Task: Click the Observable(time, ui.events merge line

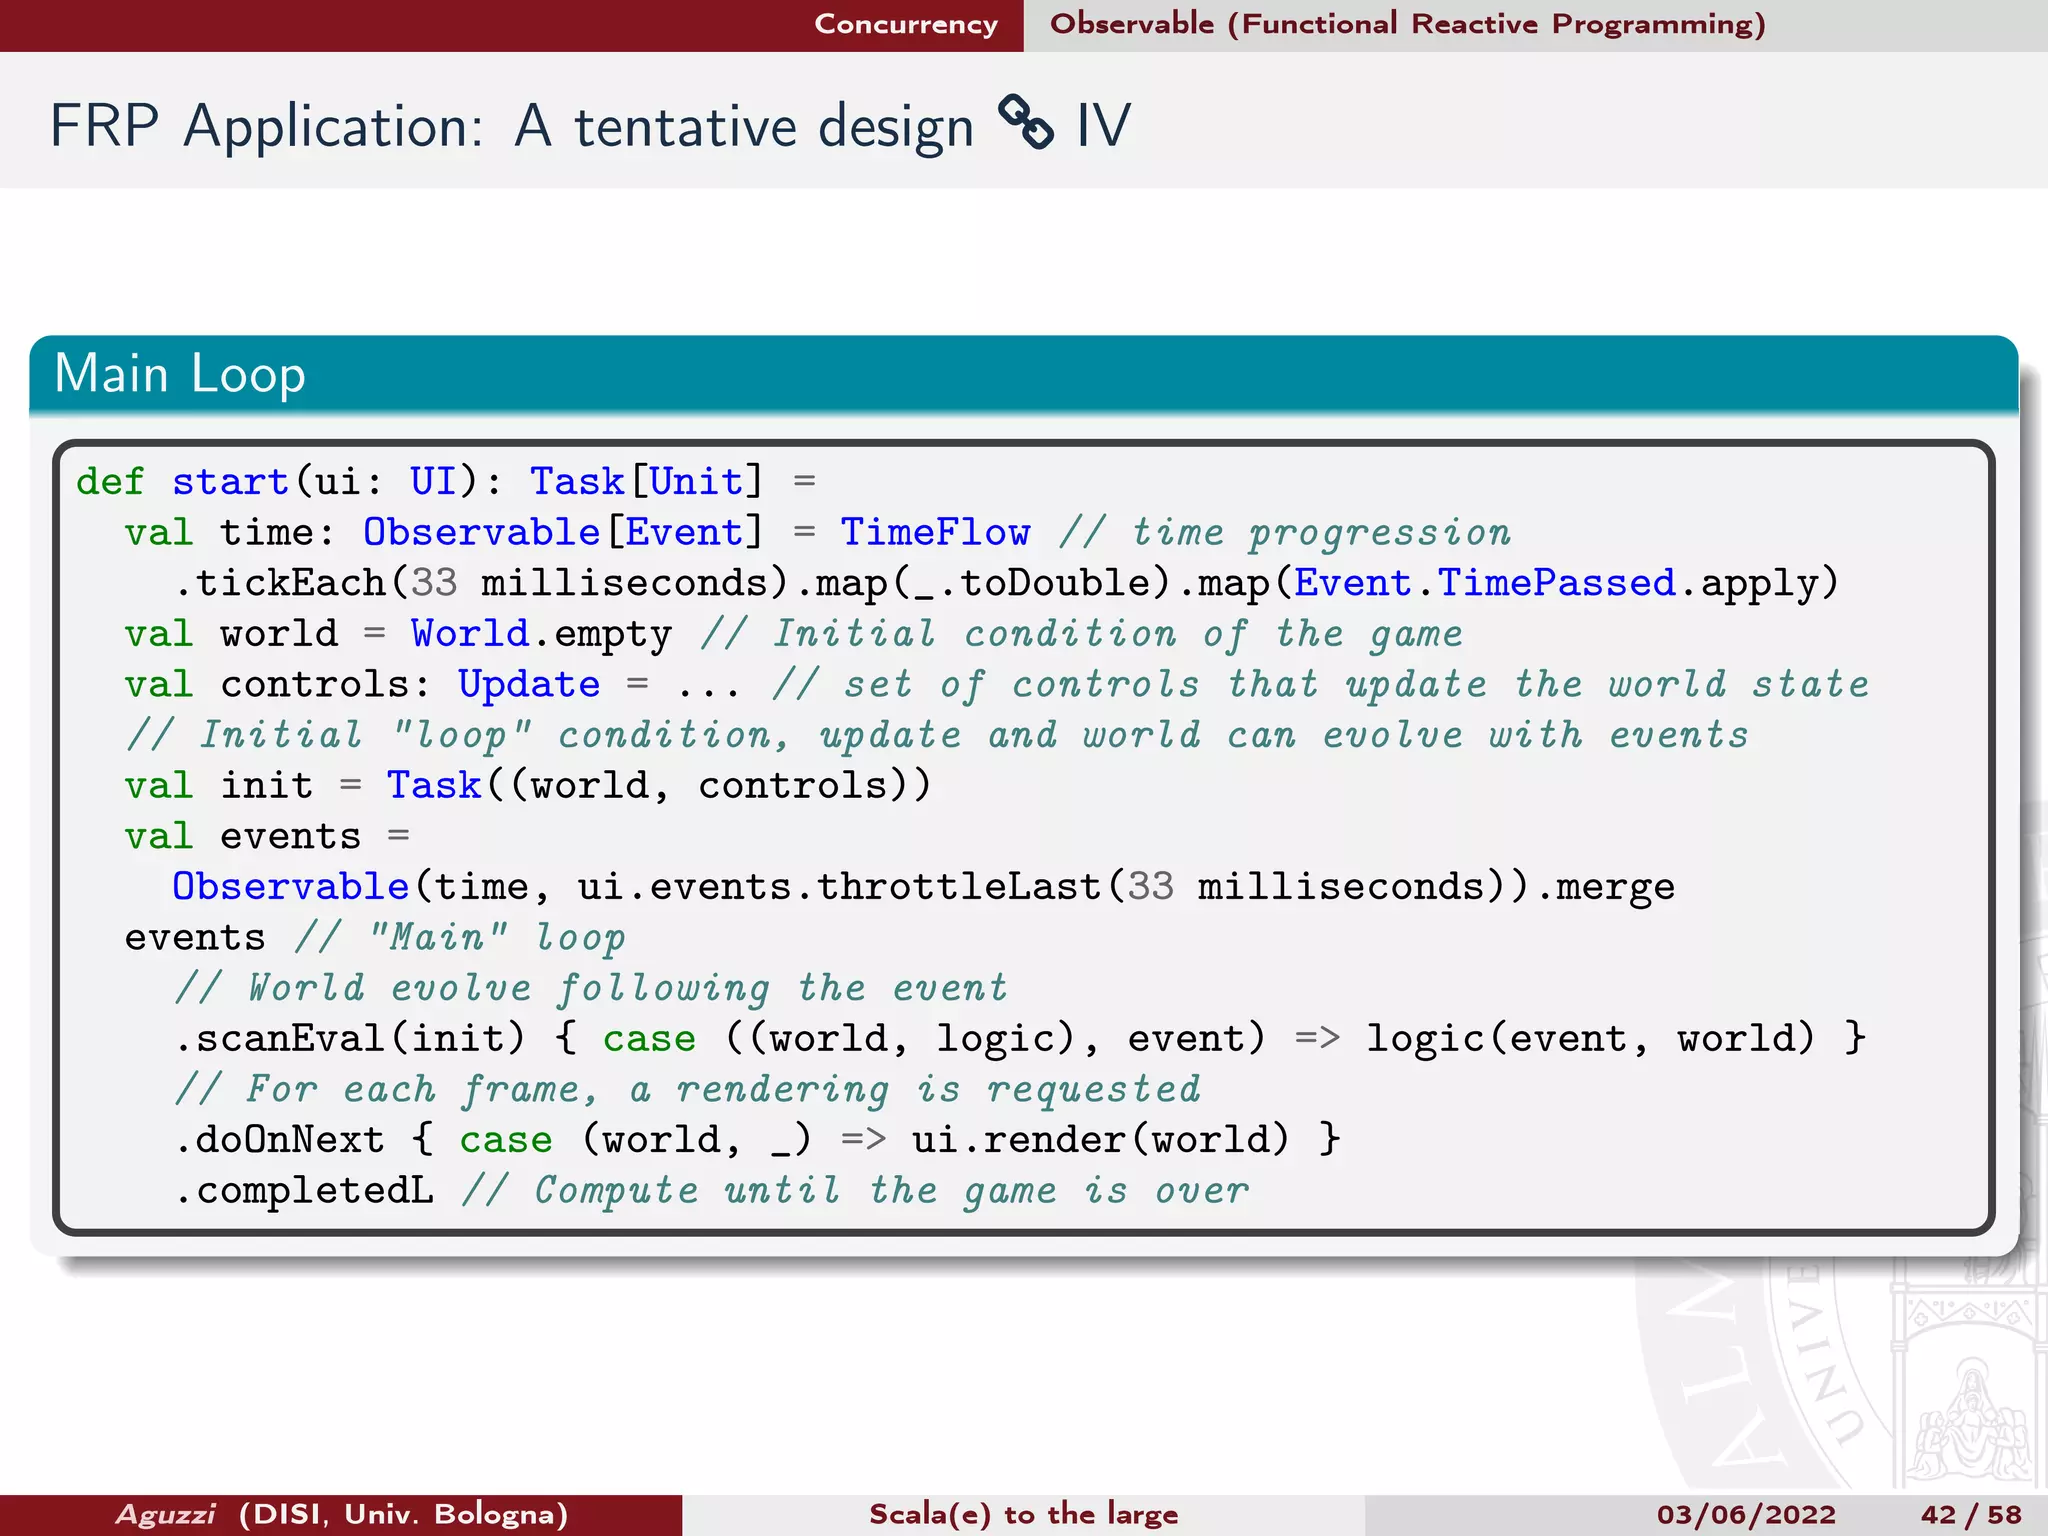Action: point(922,887)
